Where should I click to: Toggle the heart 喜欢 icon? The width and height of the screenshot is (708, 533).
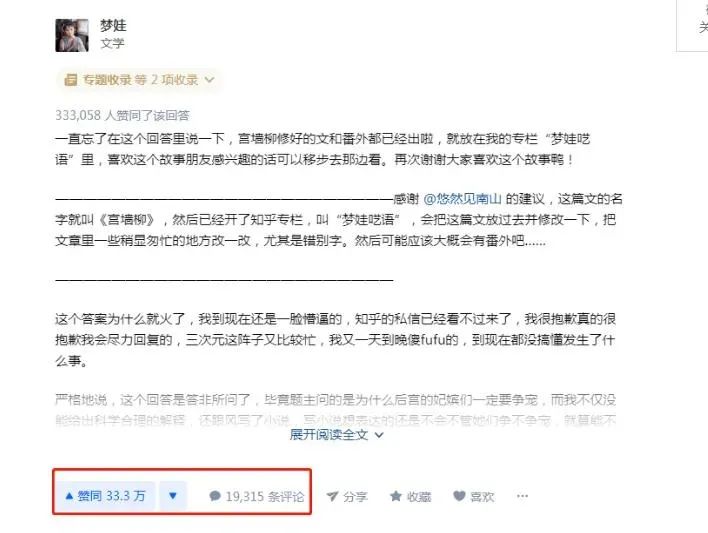click(459, 496)
